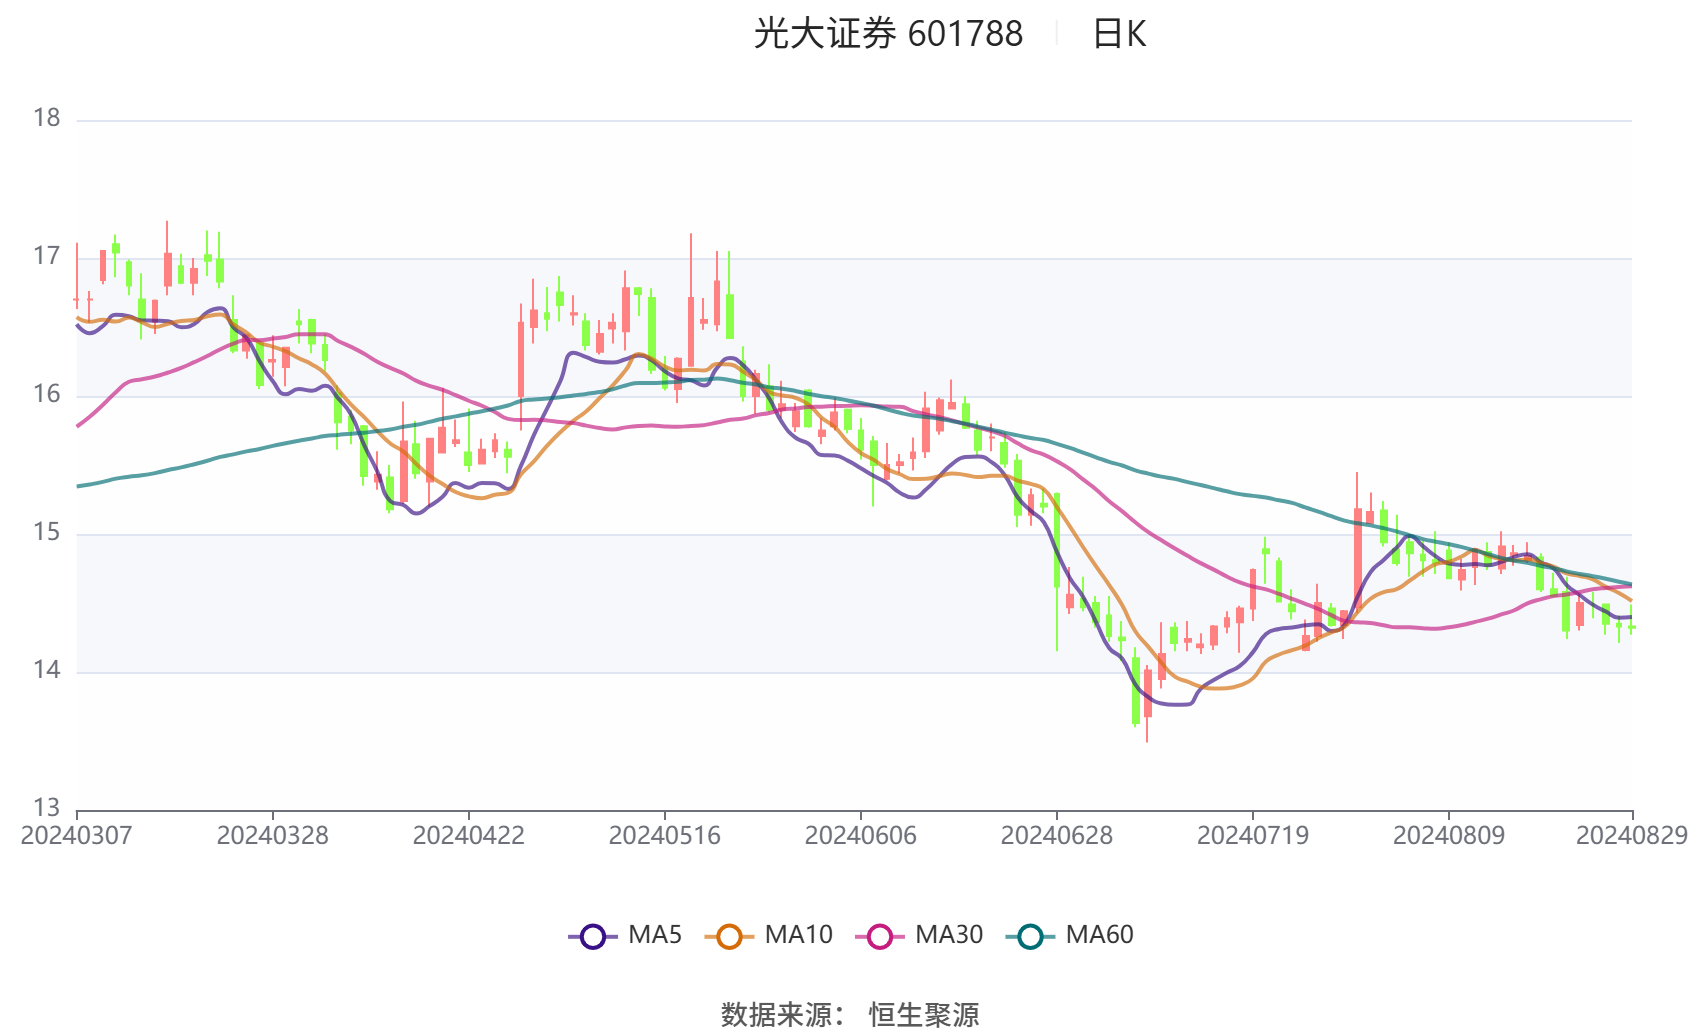Click the 20240307 date axis label
1700x1034 pixels.
(x=76, y=835)
